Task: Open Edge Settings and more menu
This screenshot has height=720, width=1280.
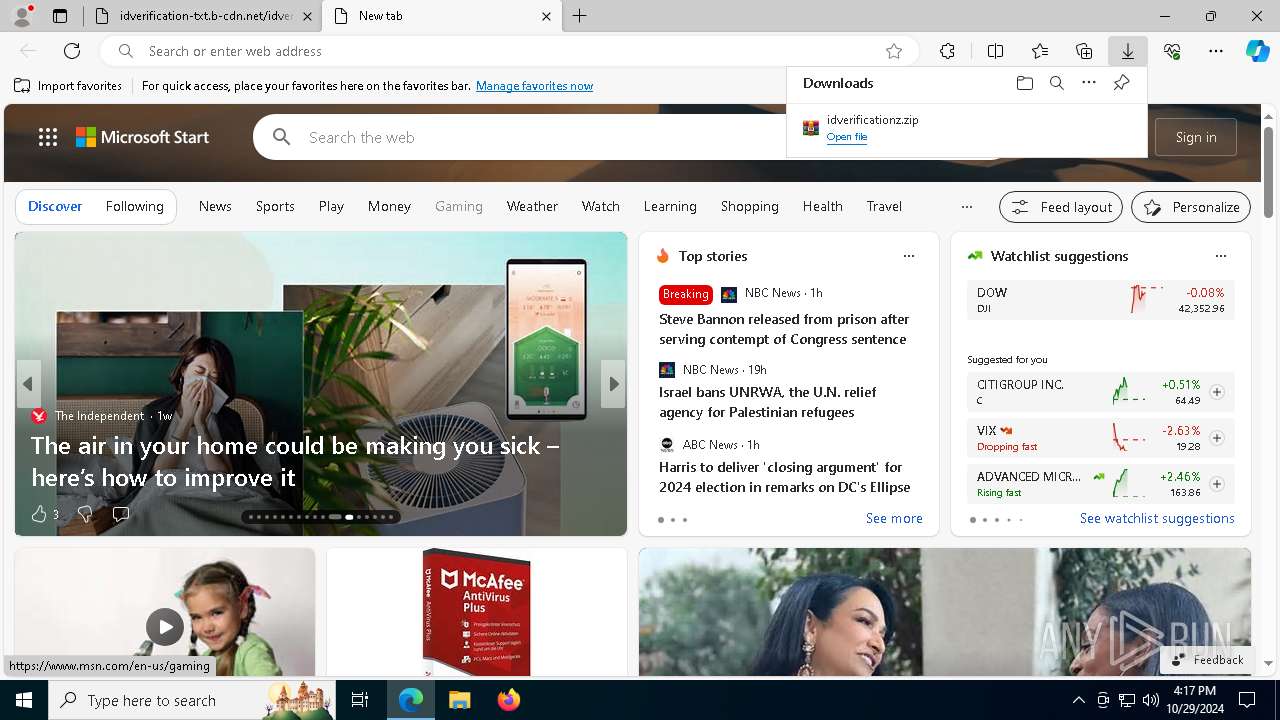Action: pyautogui.click(x=1216, y=51)
